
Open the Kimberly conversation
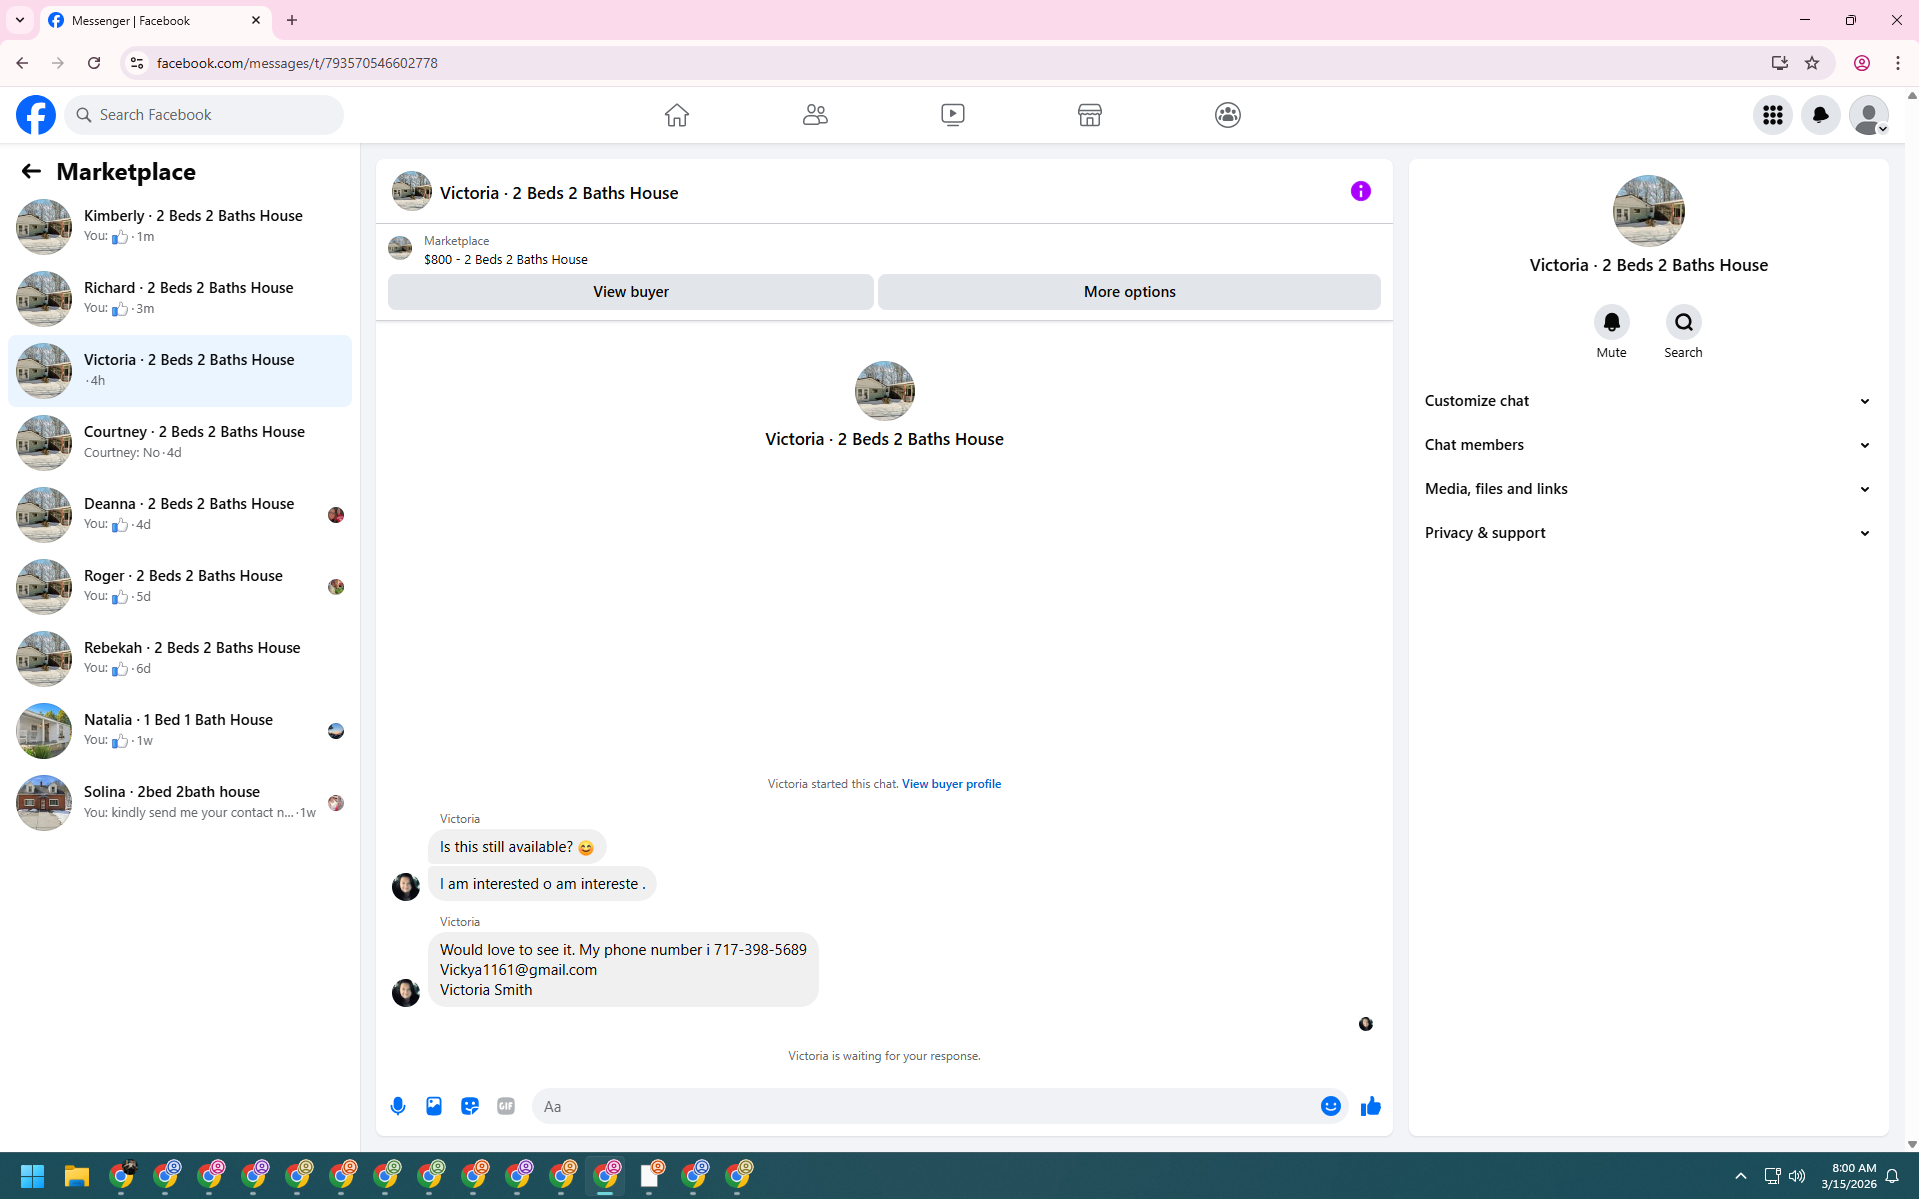coord(180,226)
